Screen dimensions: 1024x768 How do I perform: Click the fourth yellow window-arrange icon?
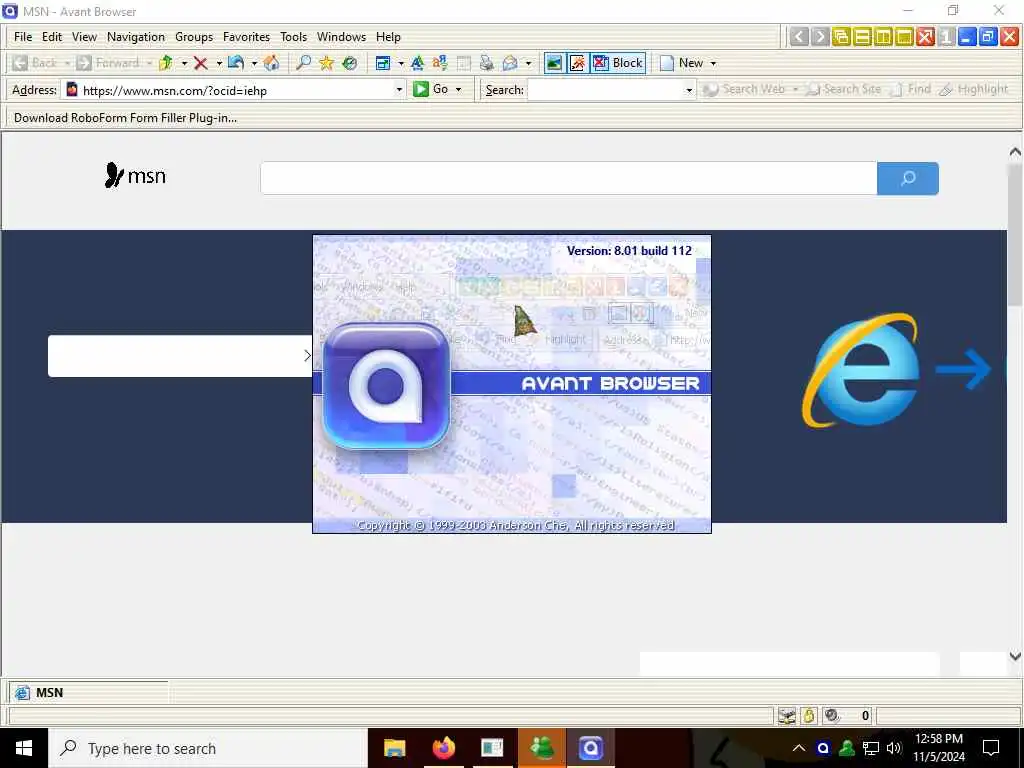904,37
